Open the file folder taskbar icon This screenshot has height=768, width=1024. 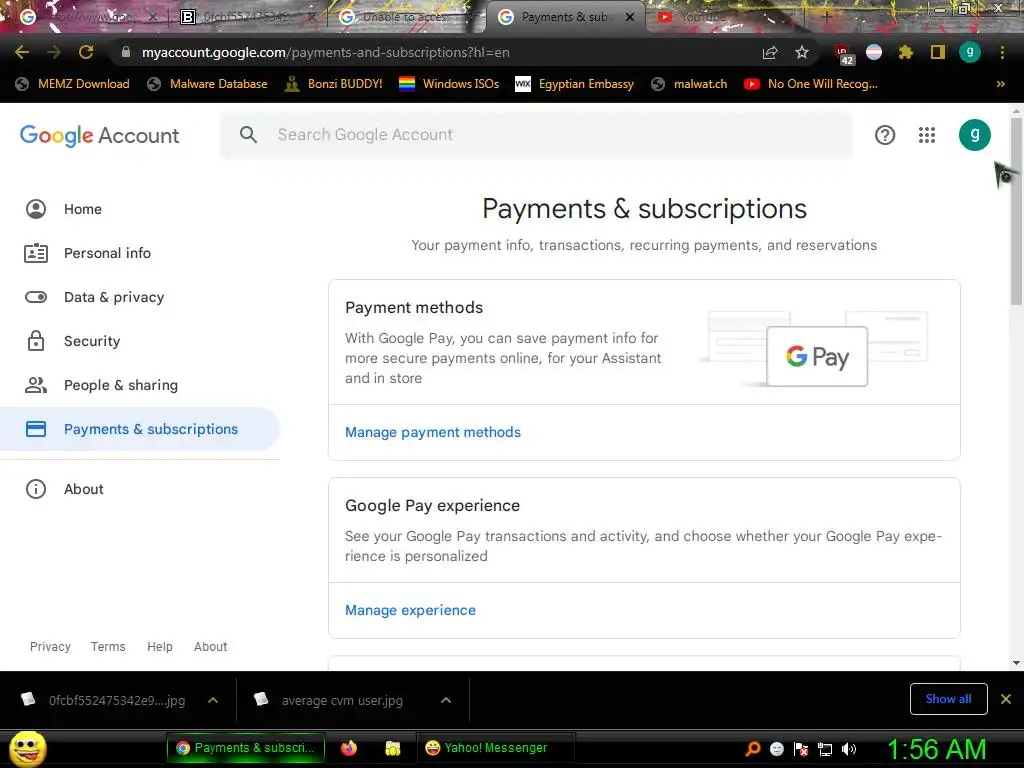pyautogui.click(x=392, y=748)
